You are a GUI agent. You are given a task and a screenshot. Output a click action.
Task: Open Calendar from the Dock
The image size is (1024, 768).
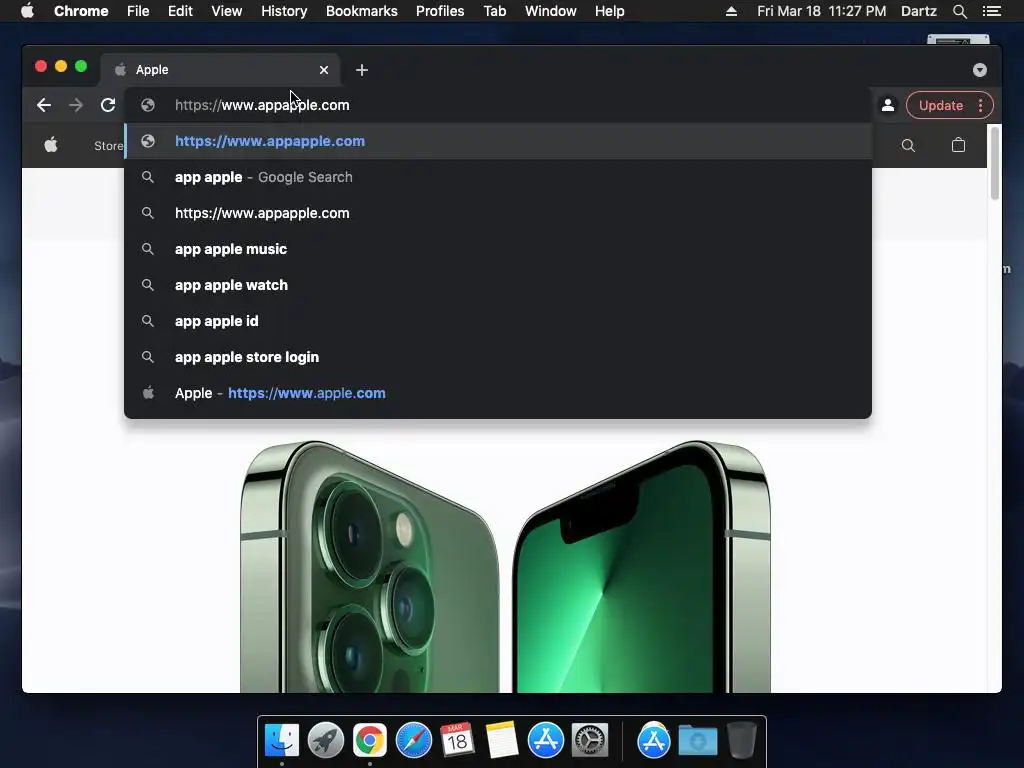click(x=457, y=740)
